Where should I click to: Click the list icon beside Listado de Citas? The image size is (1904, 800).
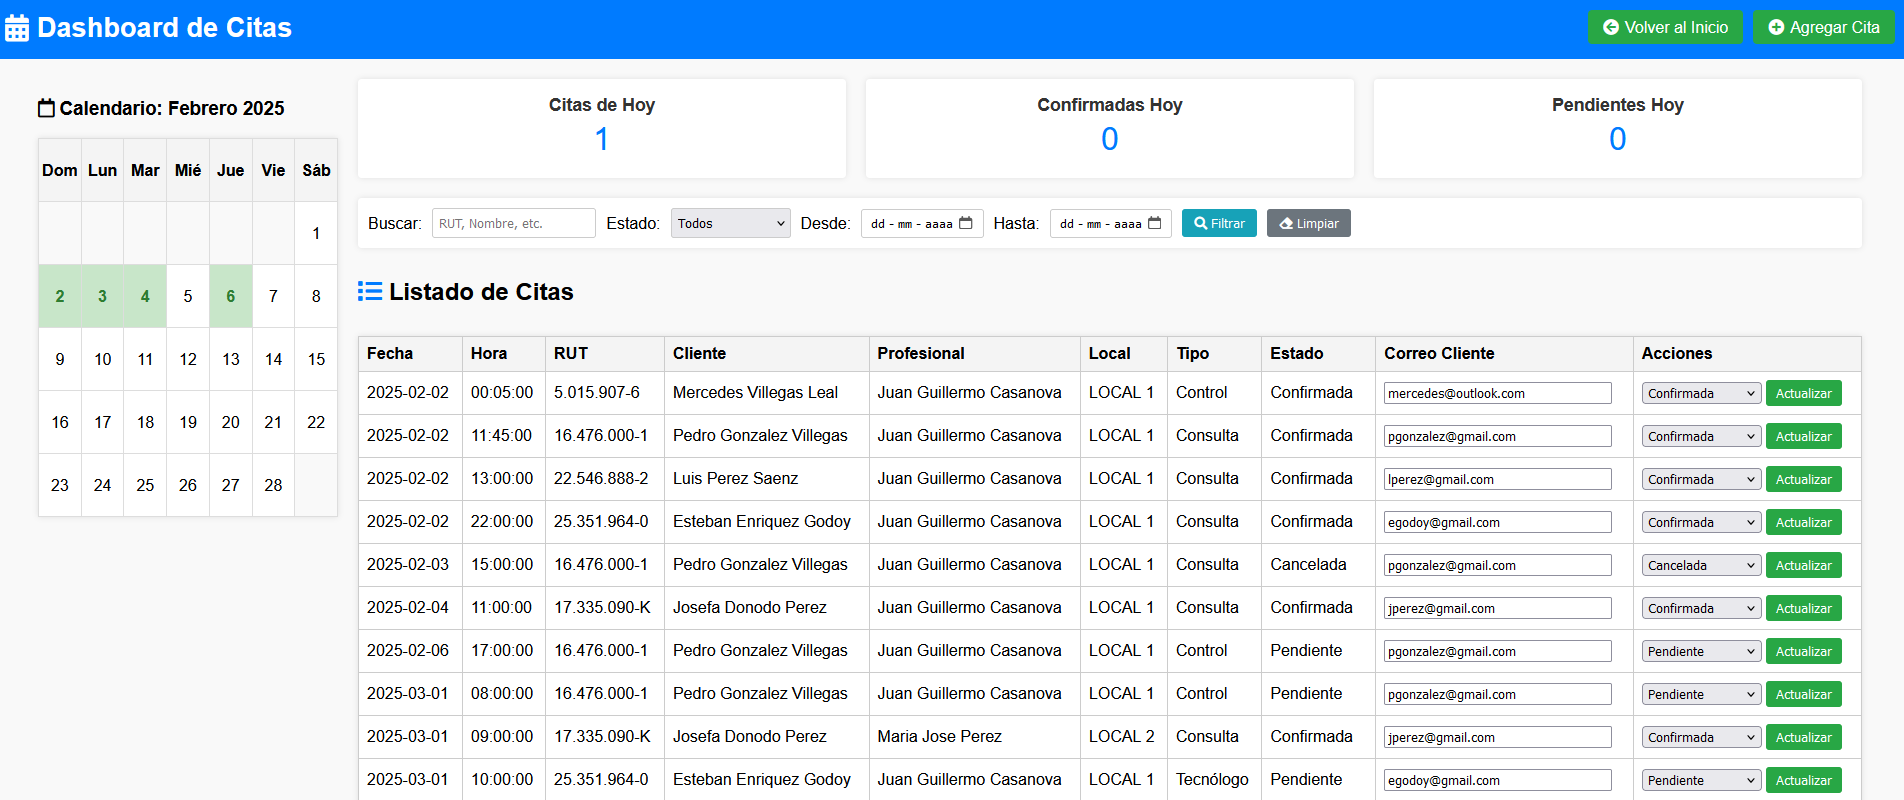click(370, 291)
